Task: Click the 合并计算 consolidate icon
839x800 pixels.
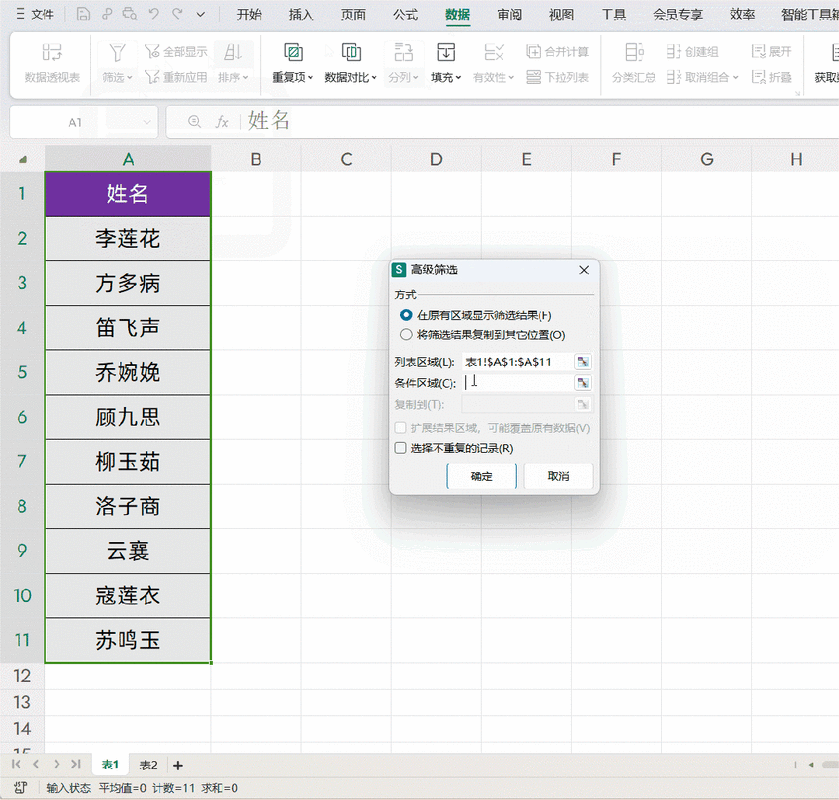Action: [533, 51]
